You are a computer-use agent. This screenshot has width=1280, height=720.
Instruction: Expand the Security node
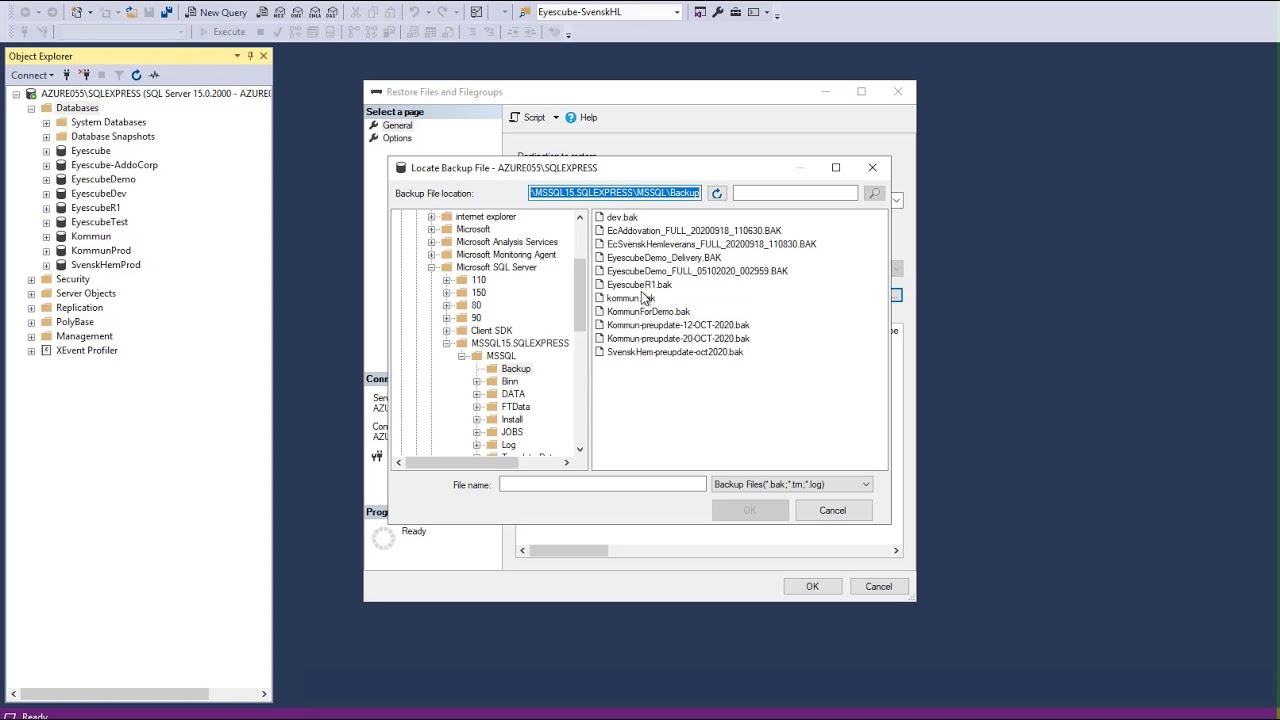pyautogui.click(x=31, y=280)
